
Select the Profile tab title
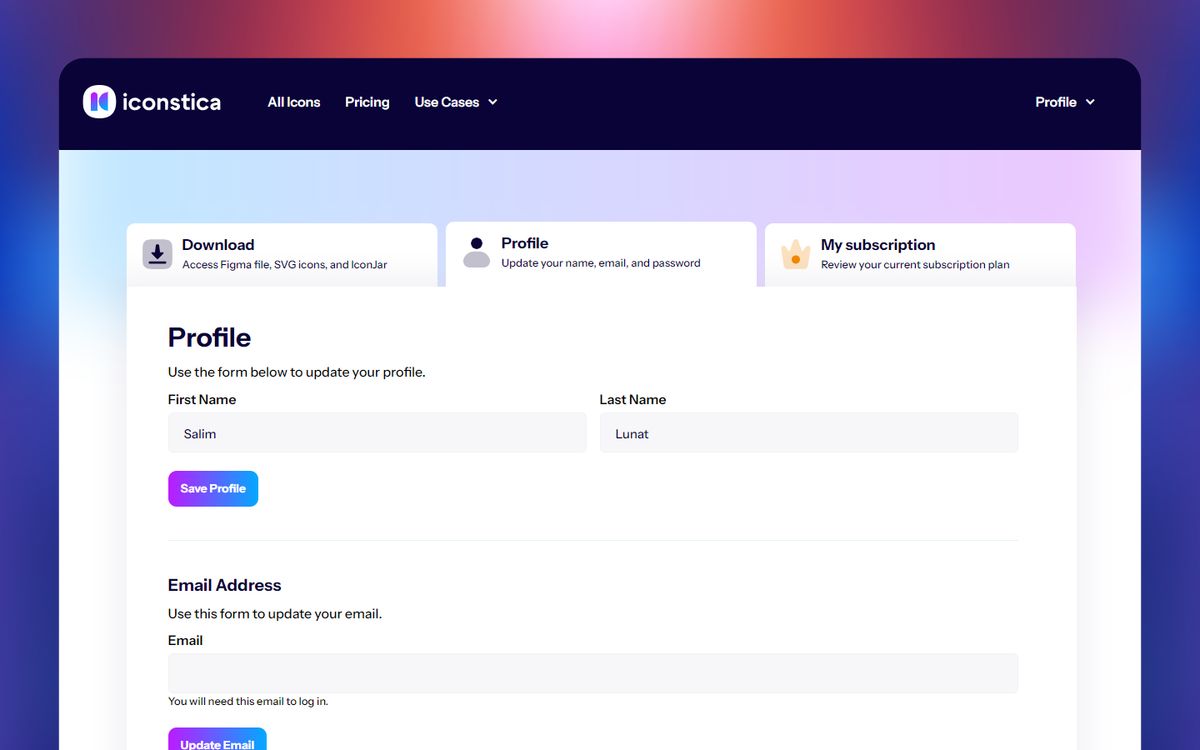[525, 243]
